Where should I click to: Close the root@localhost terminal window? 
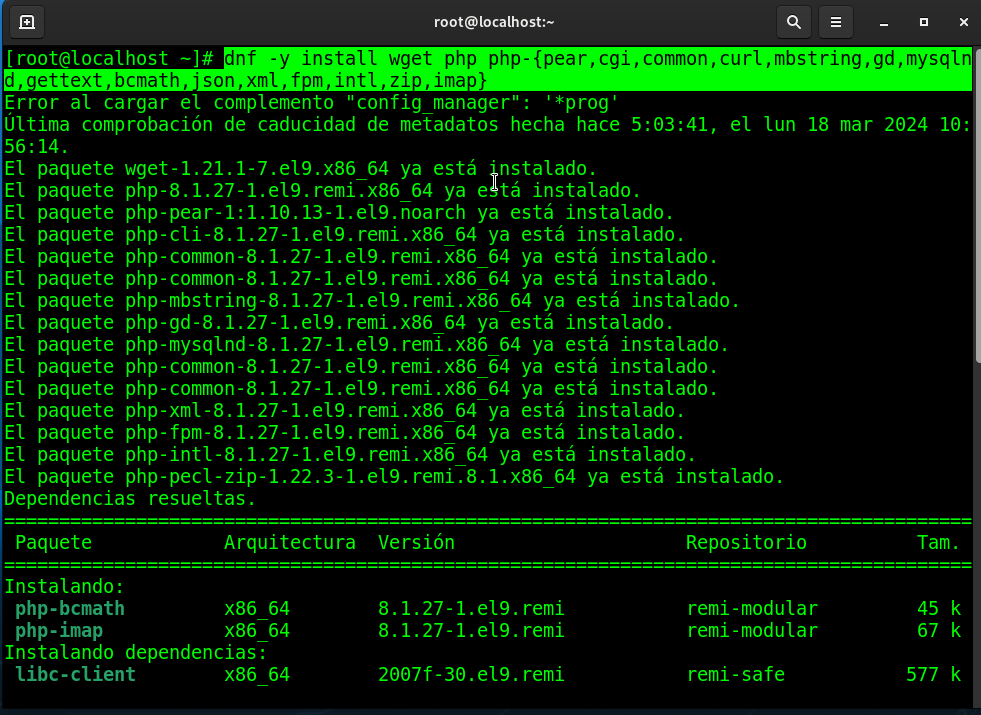click(x=959, y=21)
